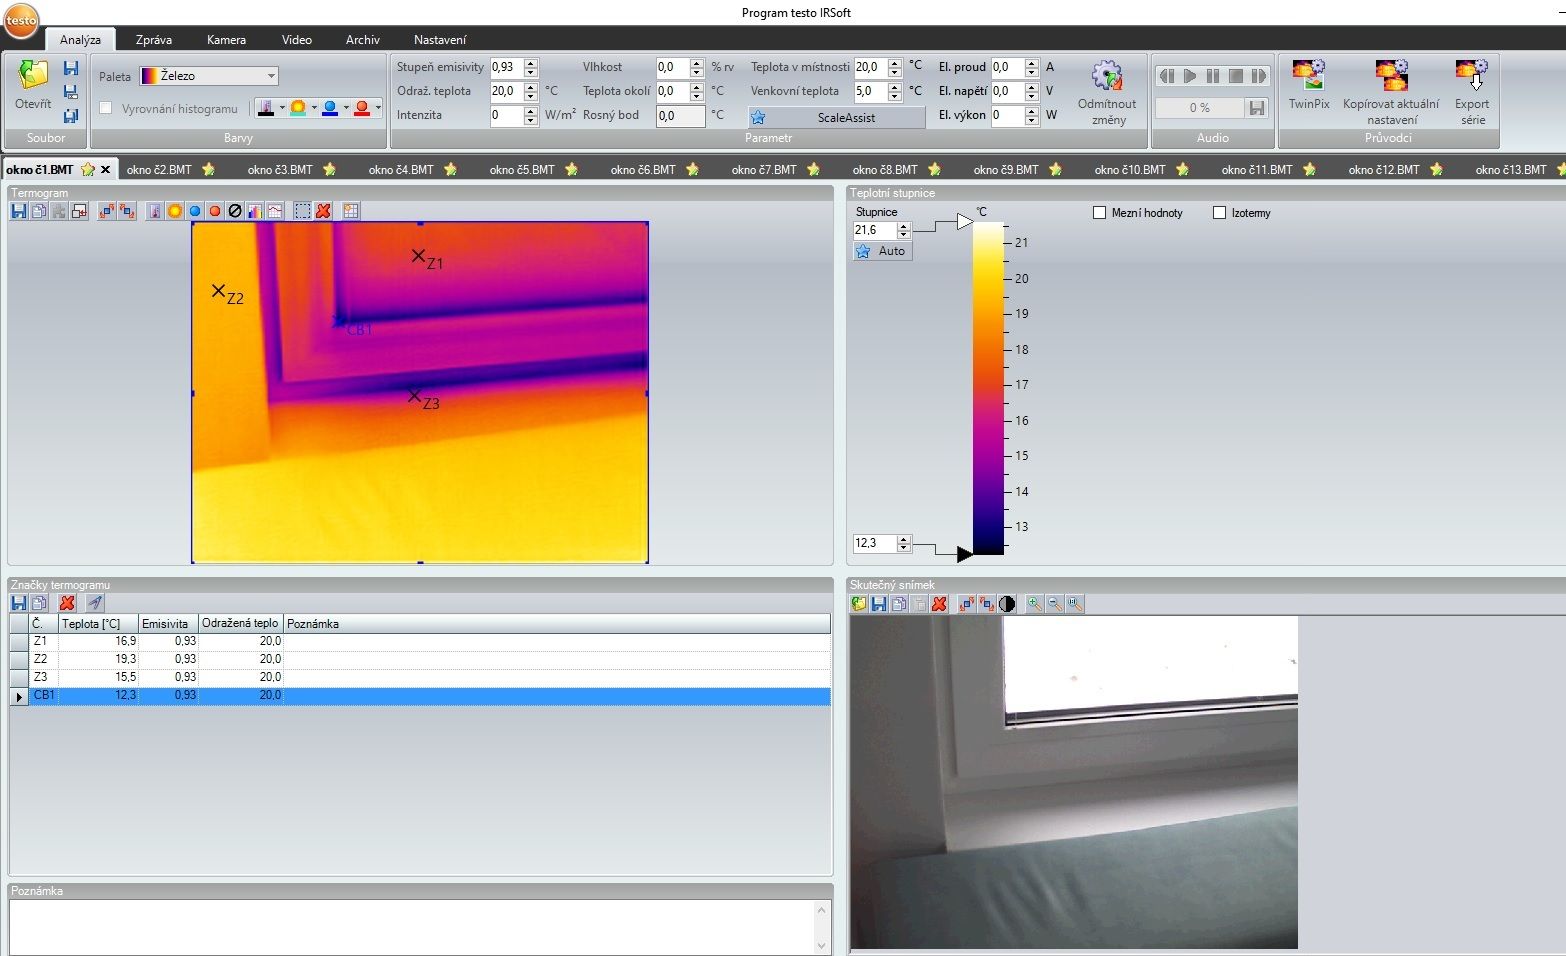Switch to the Zpráva ribbon tab
Image resolution: width=1566 pixels, height=956 pixels.
point(153,40)
